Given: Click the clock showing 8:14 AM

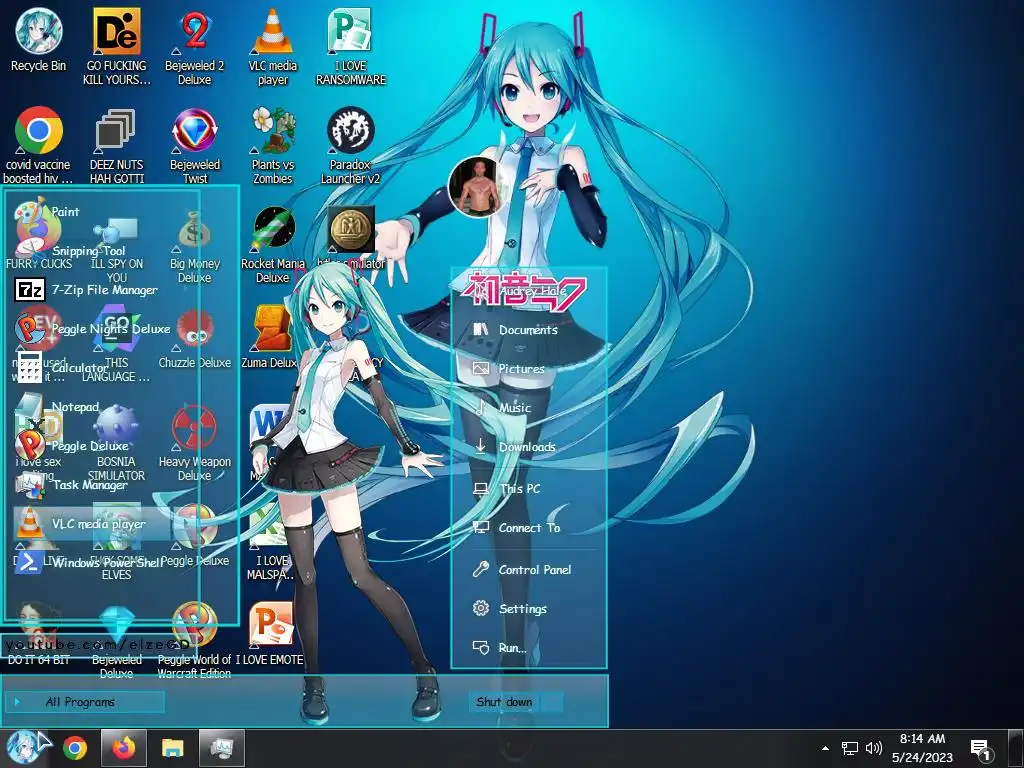Looking at the screenshot, I should [922, 748].
